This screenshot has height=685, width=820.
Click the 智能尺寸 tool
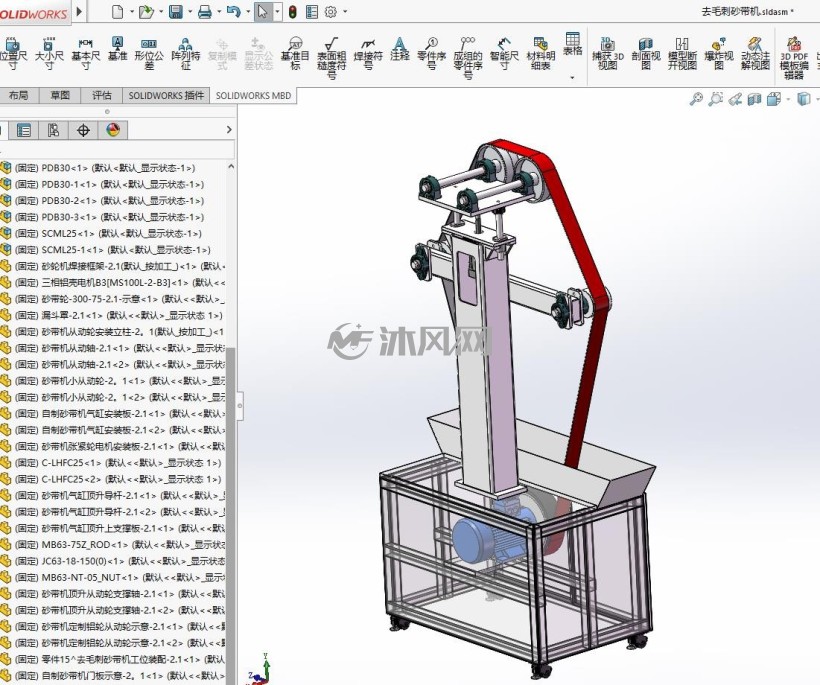coord(504,53)
